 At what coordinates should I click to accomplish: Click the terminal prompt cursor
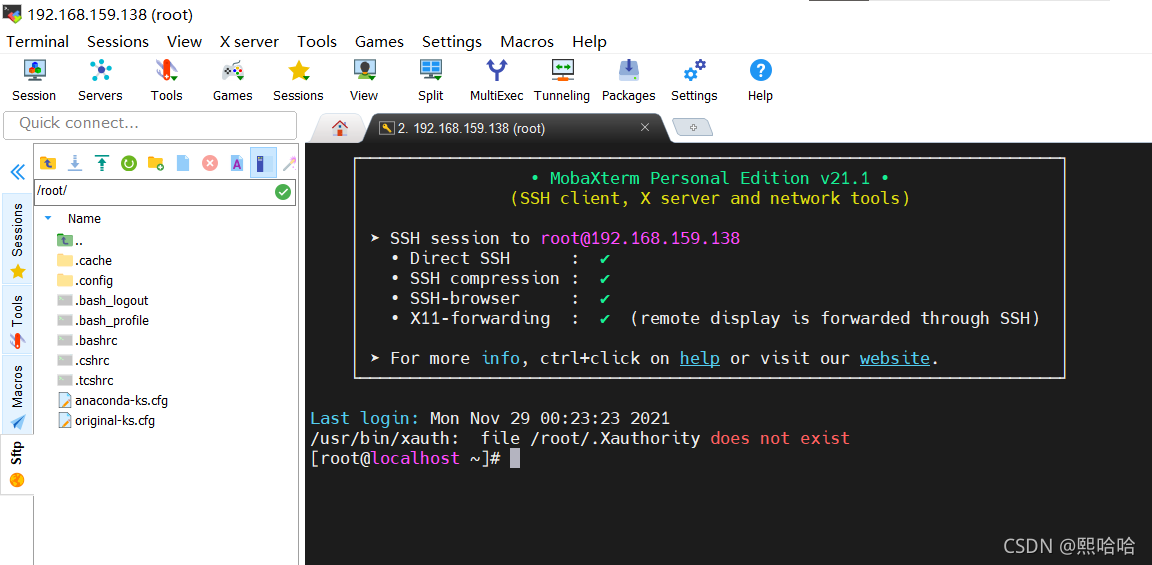(515, 458)
